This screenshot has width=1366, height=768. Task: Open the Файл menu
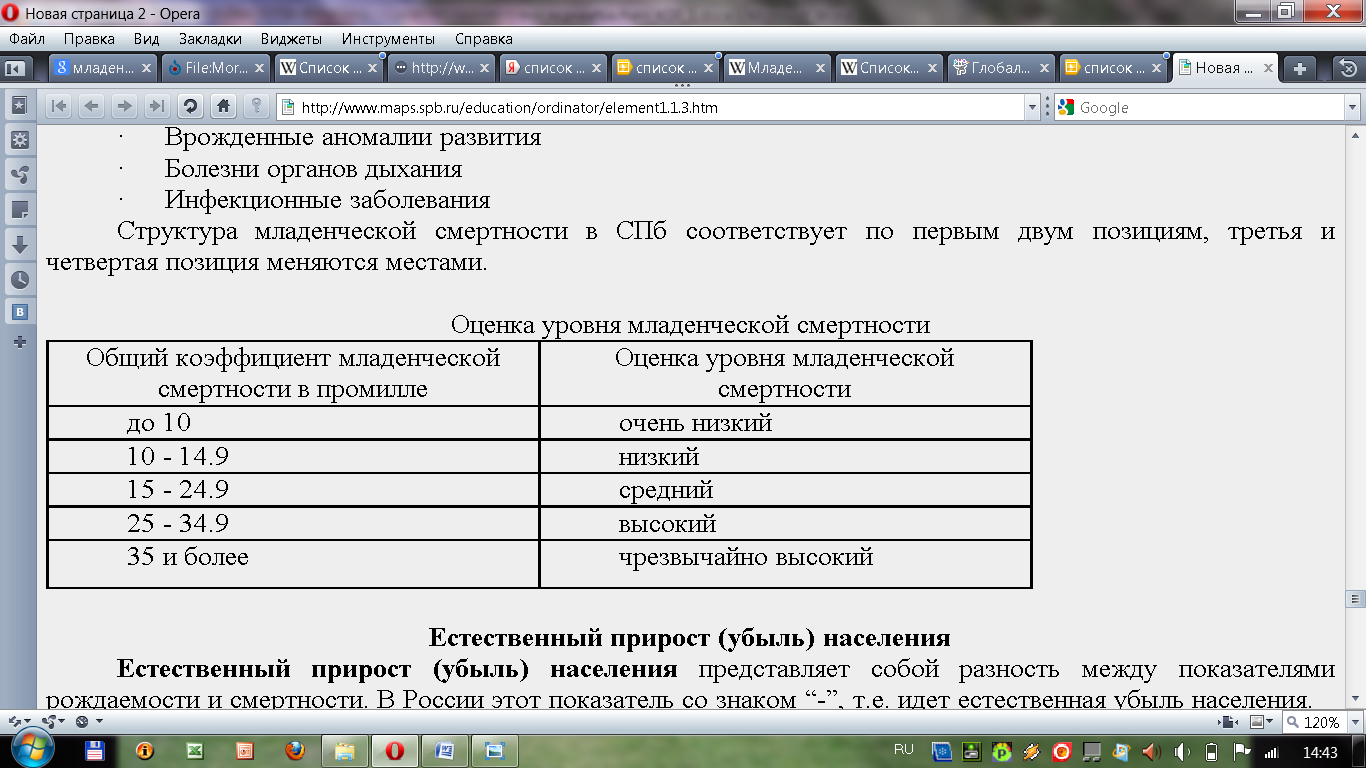[27, 39]
